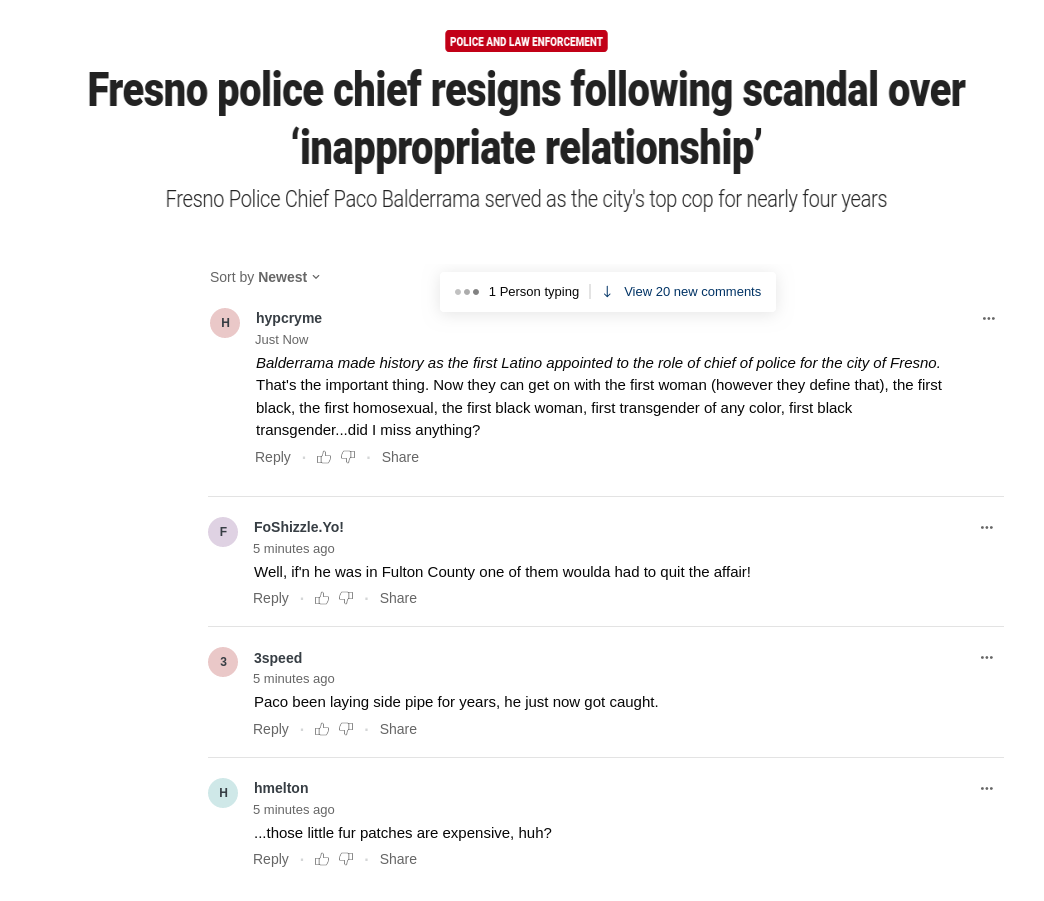
Task: Share 3speed's comment
Action: point(398,729)
